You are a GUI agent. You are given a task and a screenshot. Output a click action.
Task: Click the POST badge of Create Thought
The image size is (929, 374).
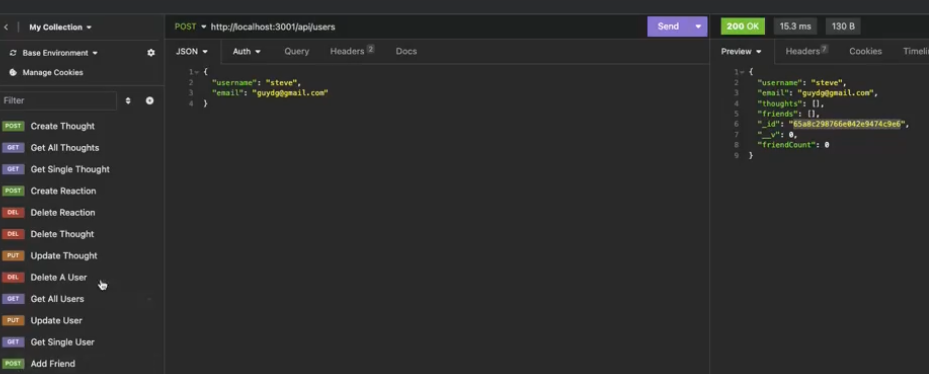tap(13, 126)
